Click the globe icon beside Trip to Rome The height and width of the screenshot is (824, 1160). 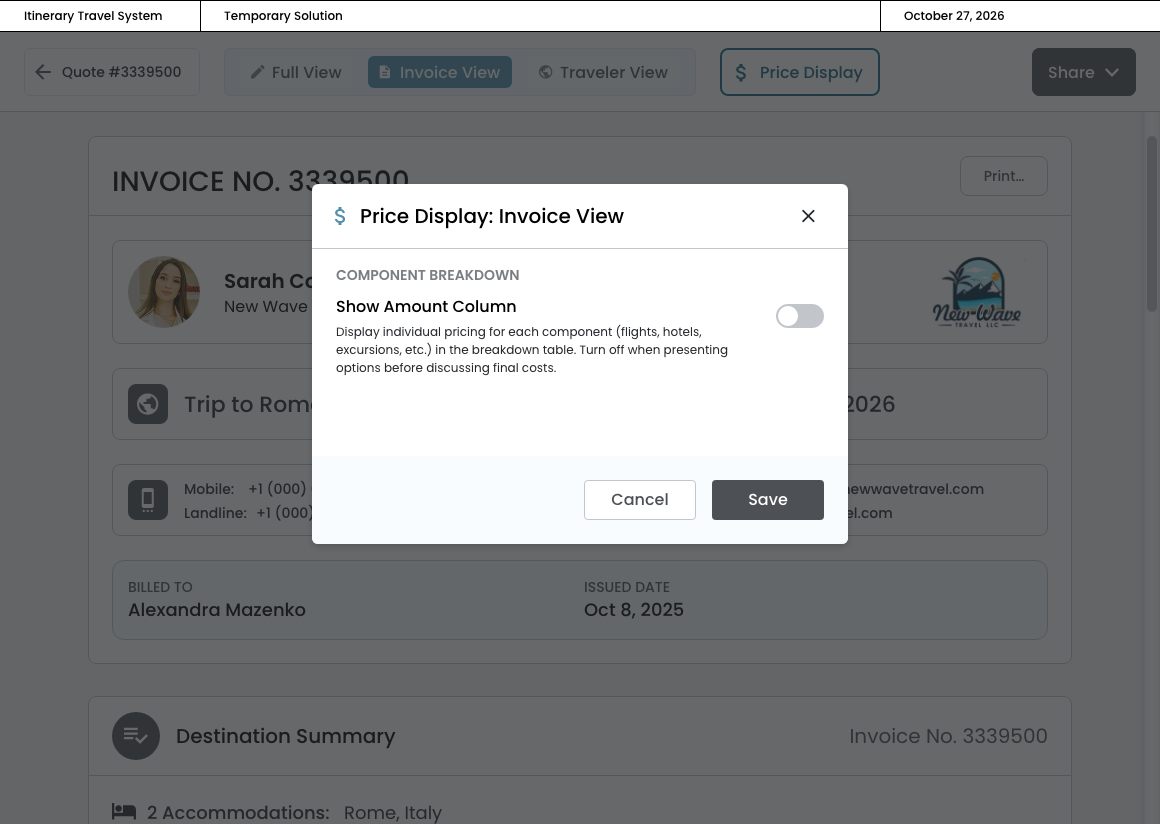coord(148,404)
